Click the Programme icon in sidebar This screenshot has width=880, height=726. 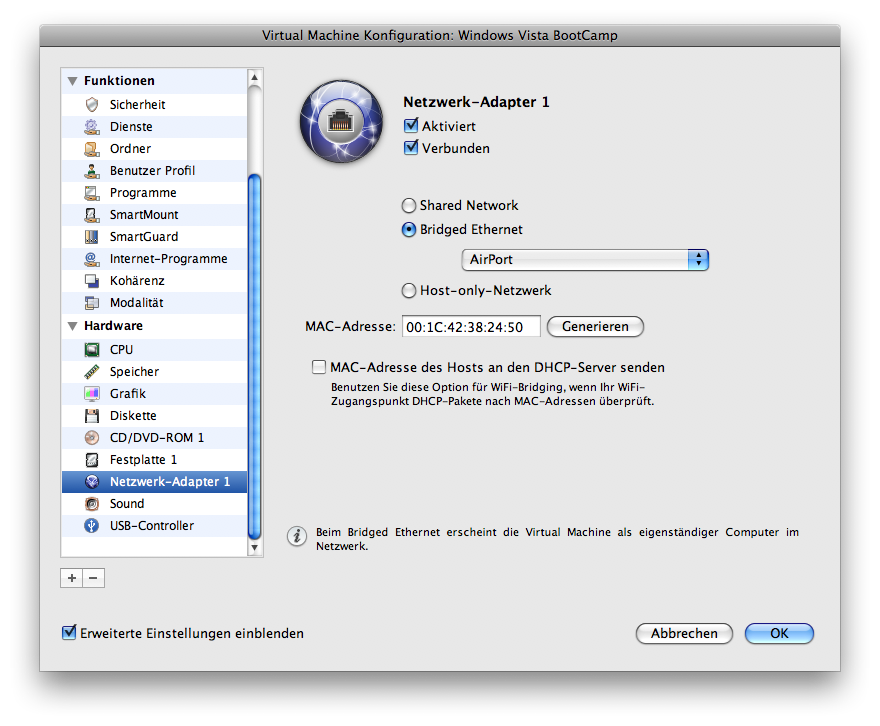91,193
